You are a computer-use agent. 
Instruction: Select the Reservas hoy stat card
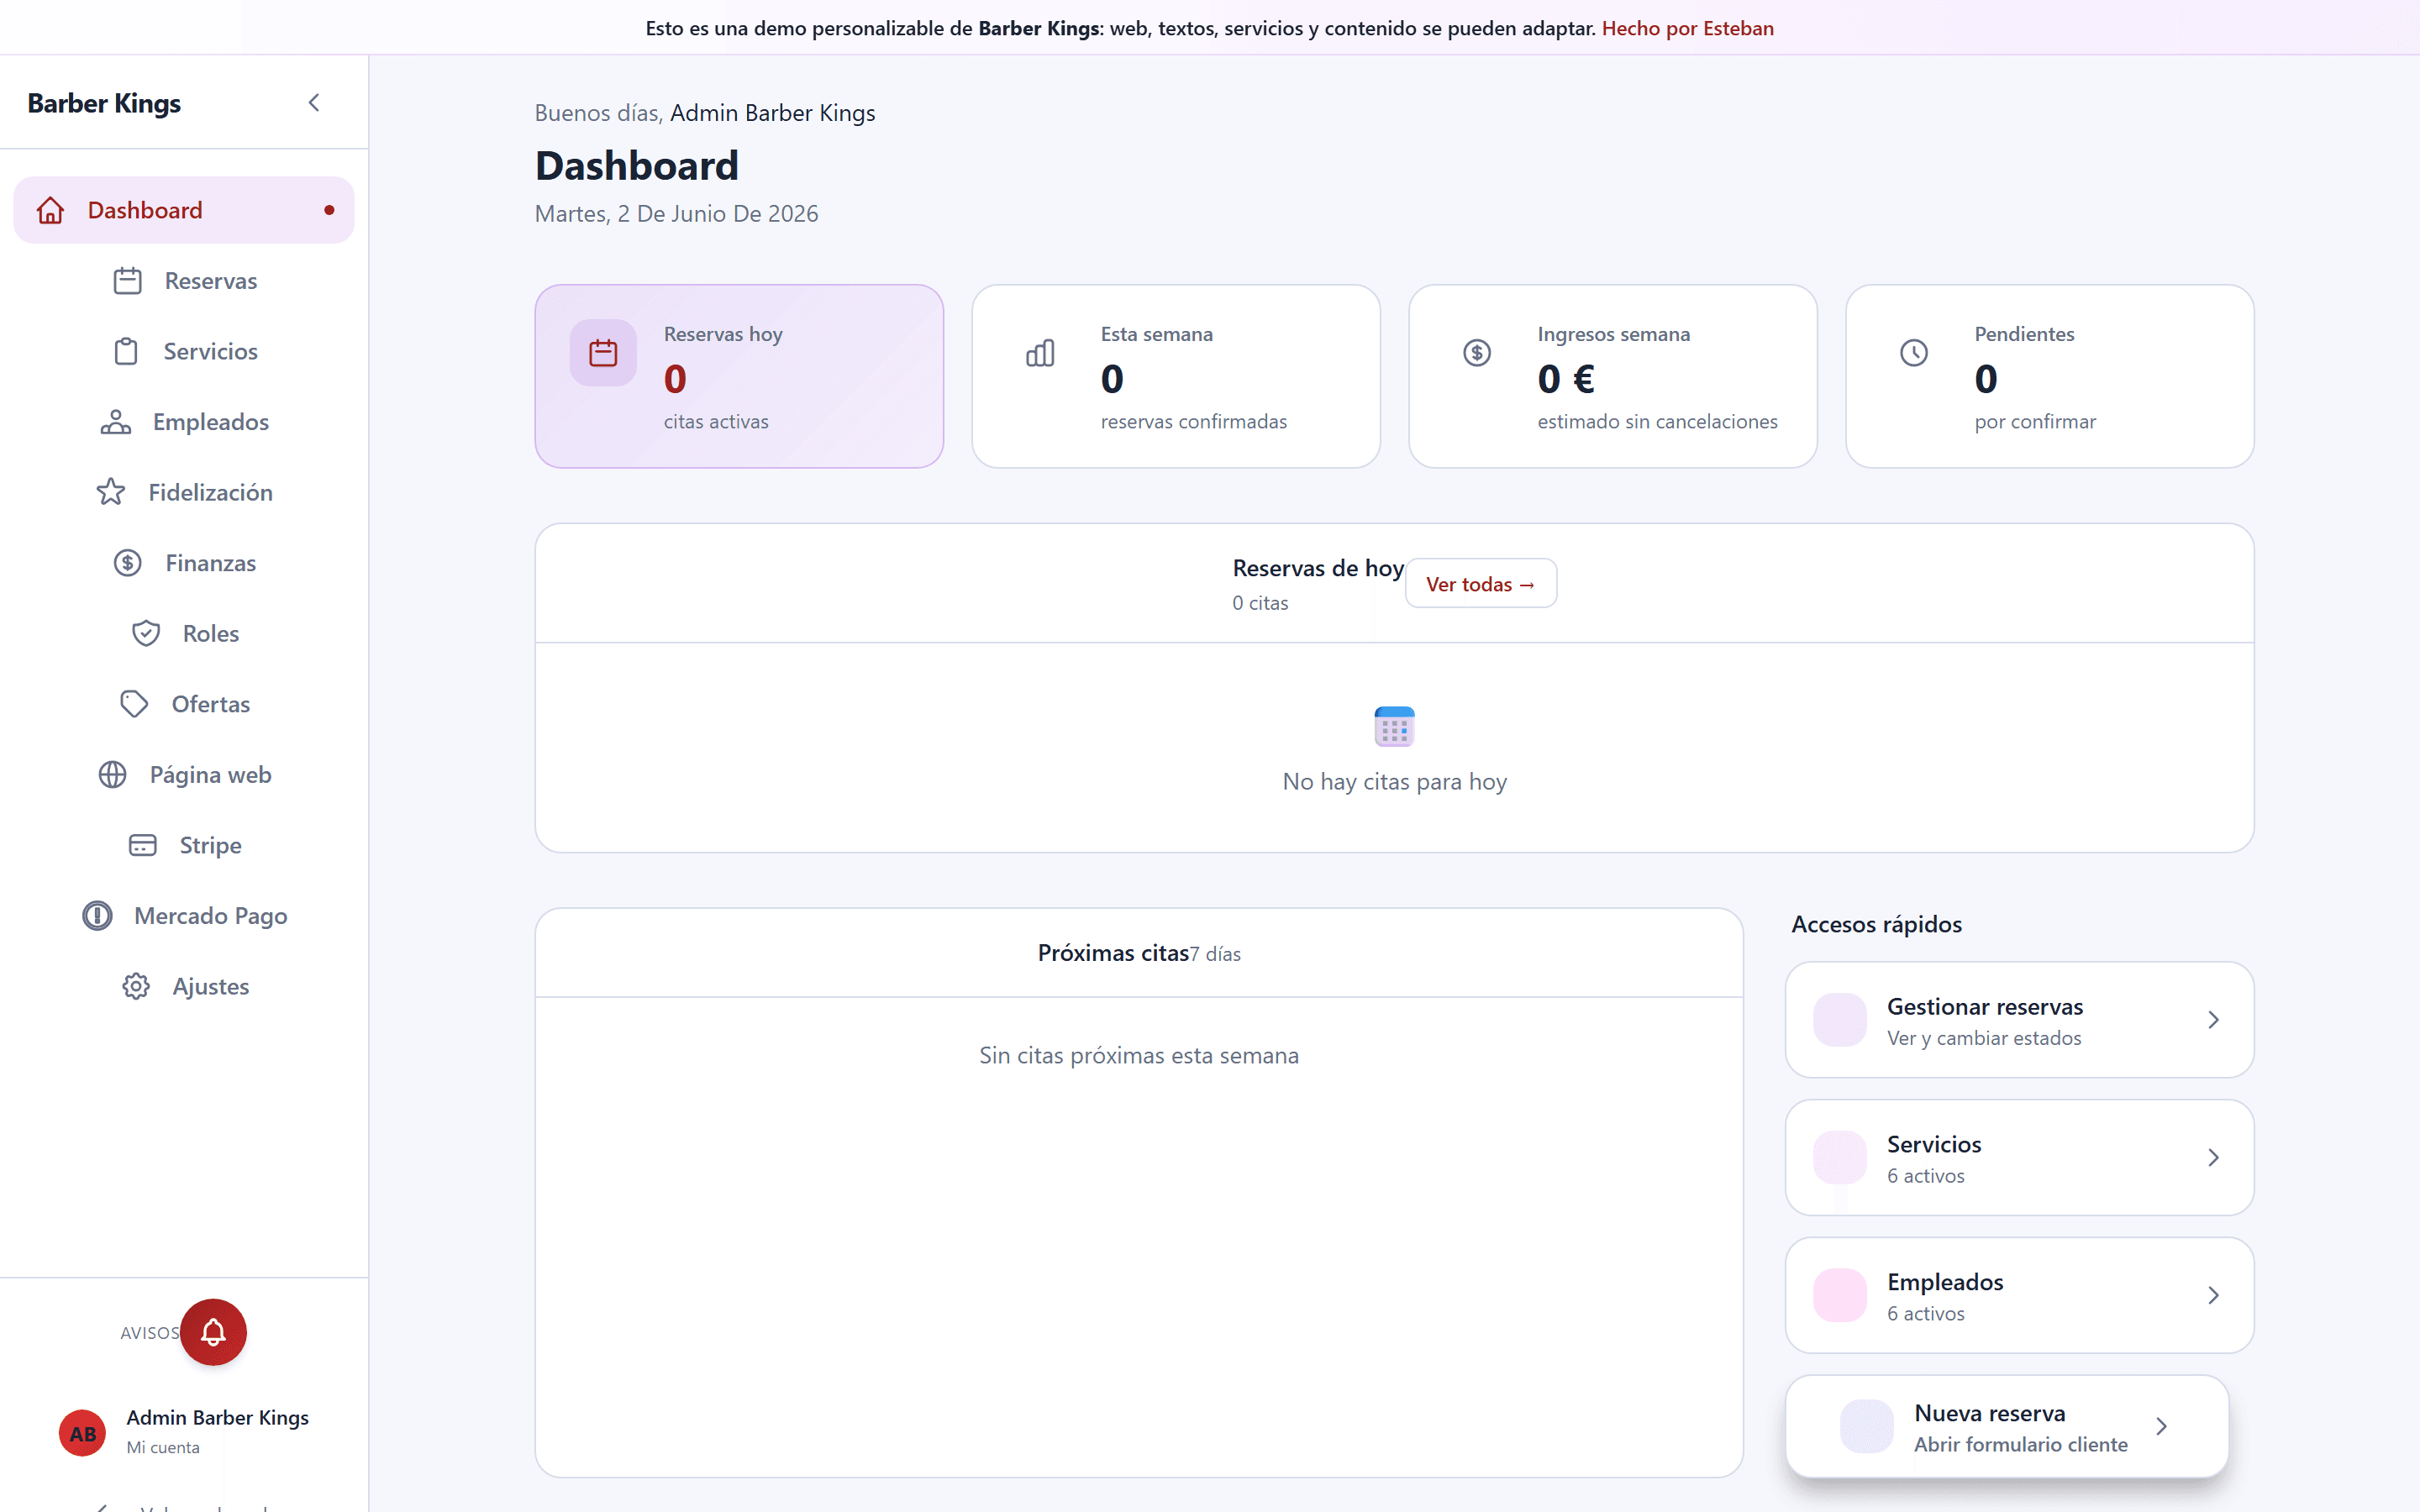(740, 376)
